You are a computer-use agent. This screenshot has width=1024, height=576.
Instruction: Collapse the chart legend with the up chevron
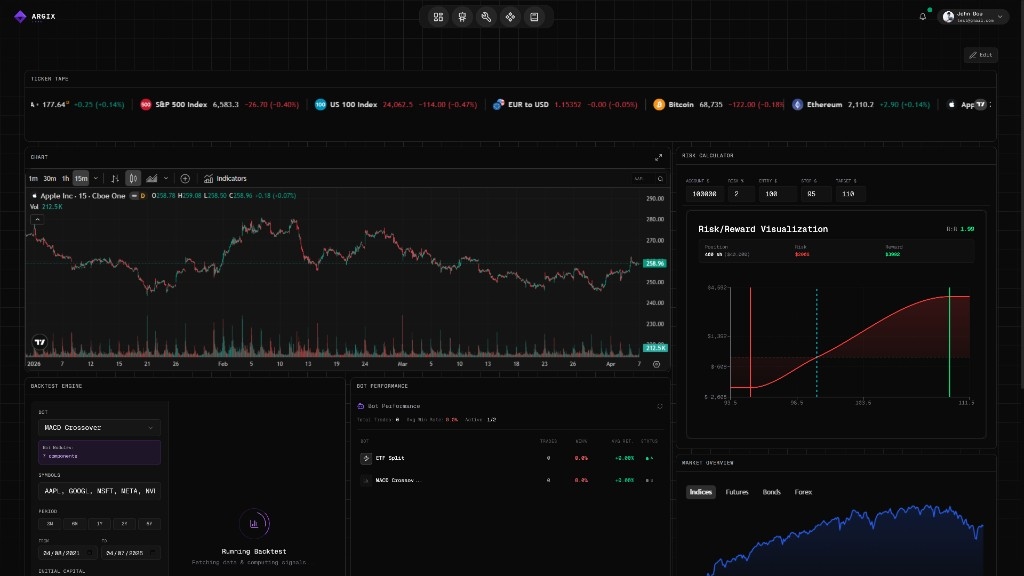coord(37,219)
